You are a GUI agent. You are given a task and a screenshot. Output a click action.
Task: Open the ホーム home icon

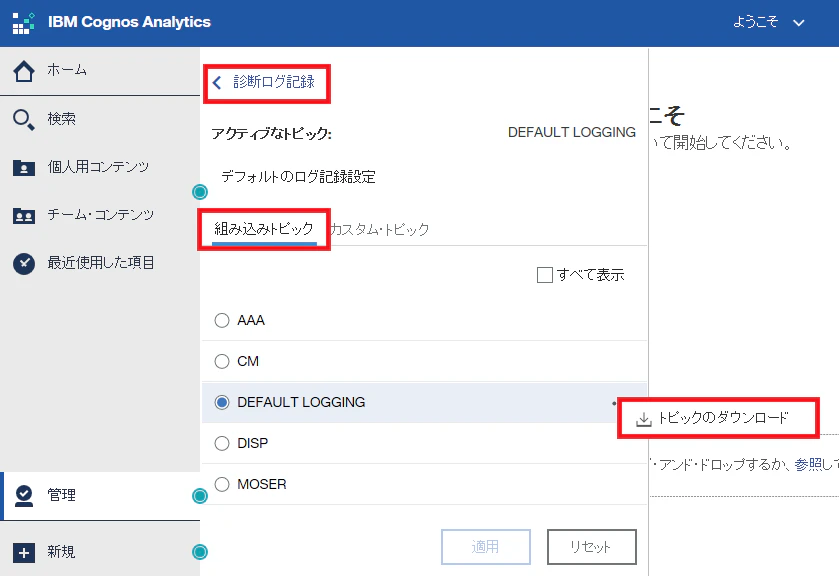pos(24,71)
